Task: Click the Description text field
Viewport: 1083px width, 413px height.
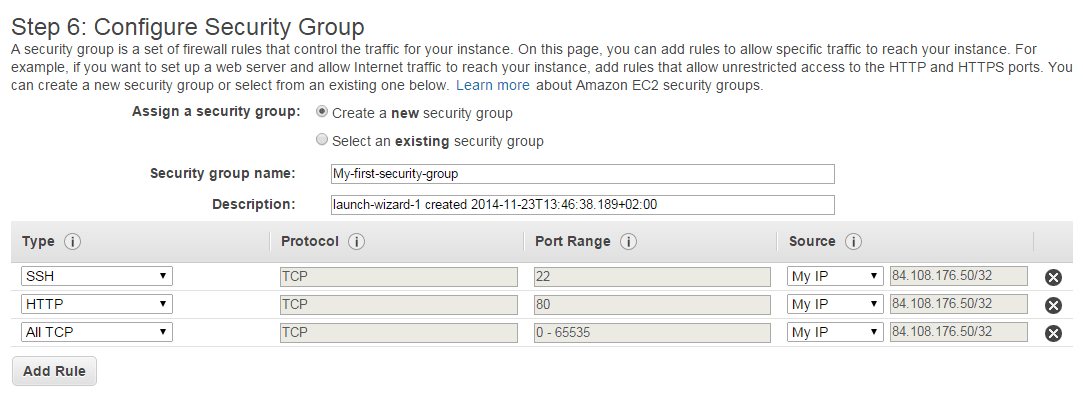Action: [582, 205]
